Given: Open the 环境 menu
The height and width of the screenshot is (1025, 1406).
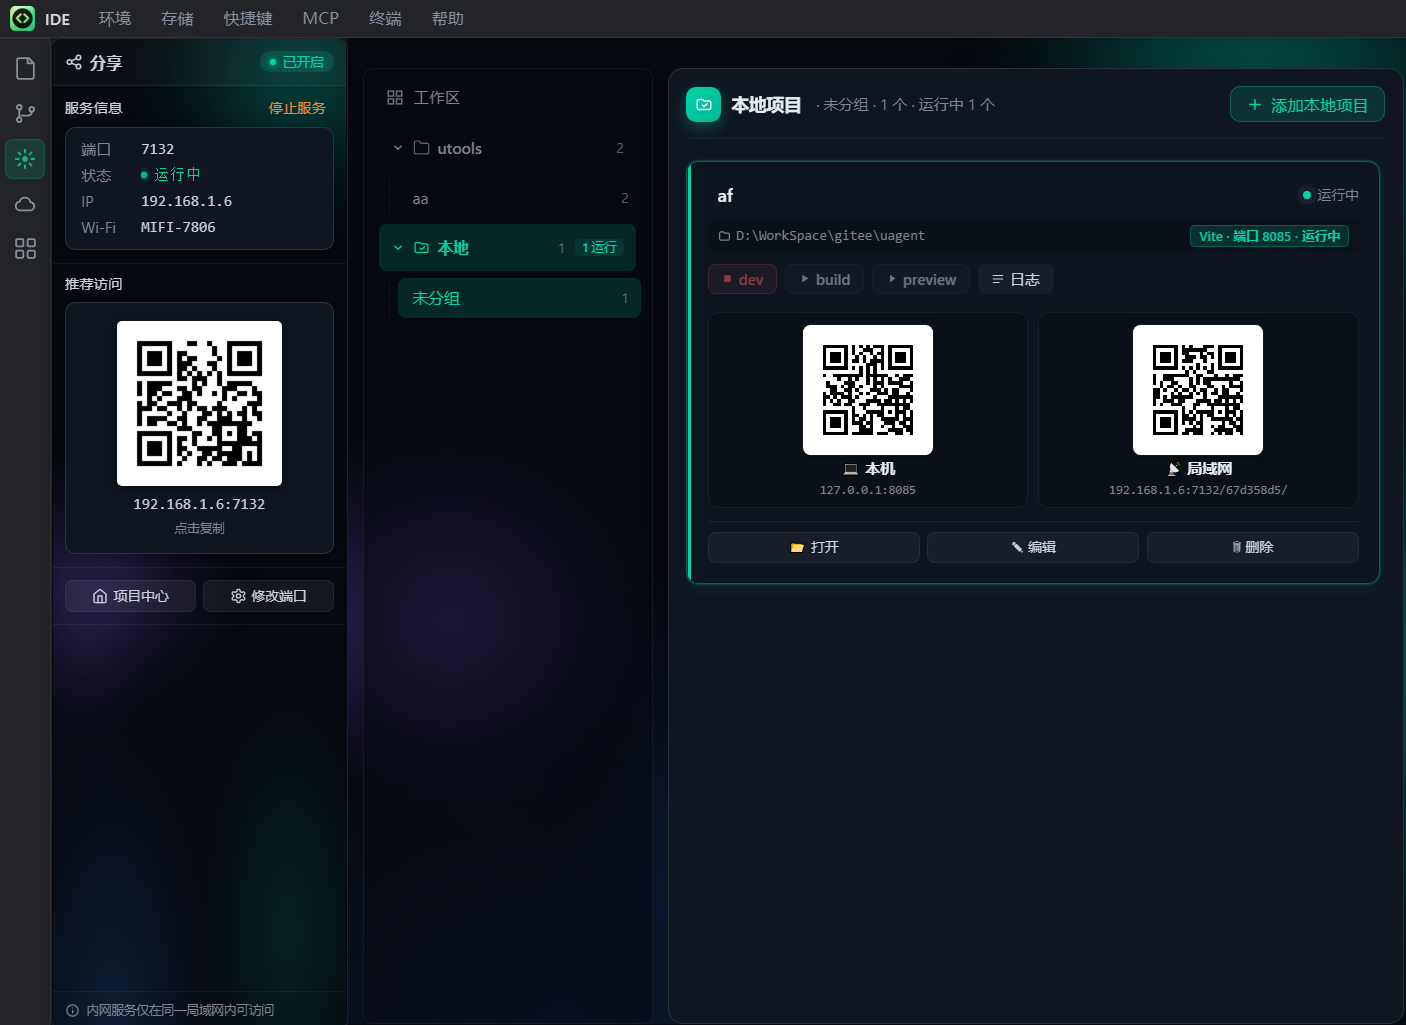Looking at the screenshot, I should click(115, 18).
